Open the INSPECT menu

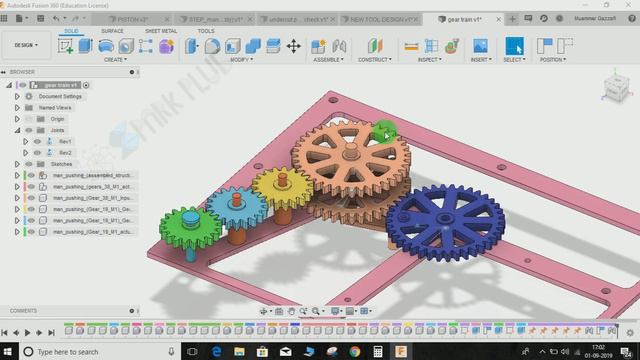(x=429, y=60)
